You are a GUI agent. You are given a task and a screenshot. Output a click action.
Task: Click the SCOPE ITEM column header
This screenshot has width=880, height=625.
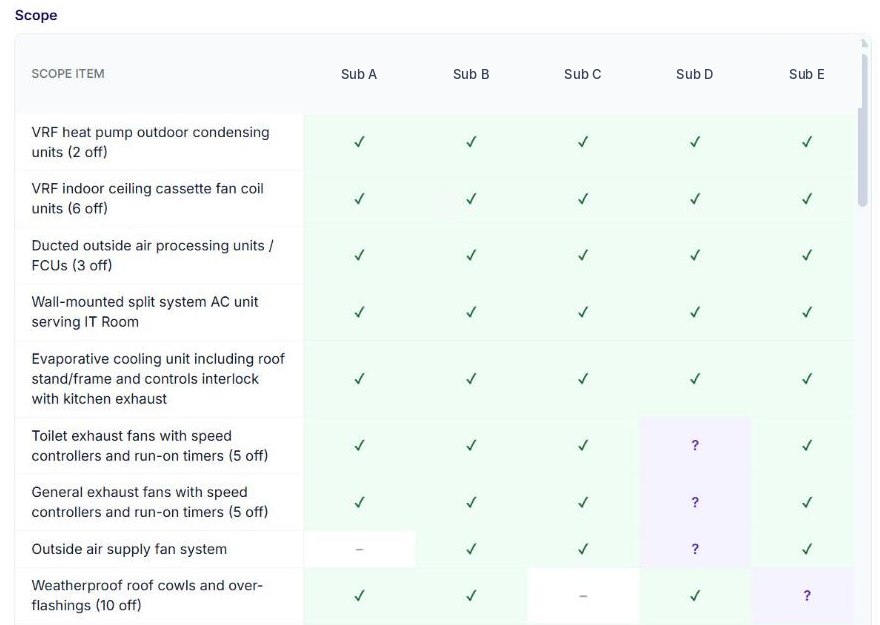68,74
